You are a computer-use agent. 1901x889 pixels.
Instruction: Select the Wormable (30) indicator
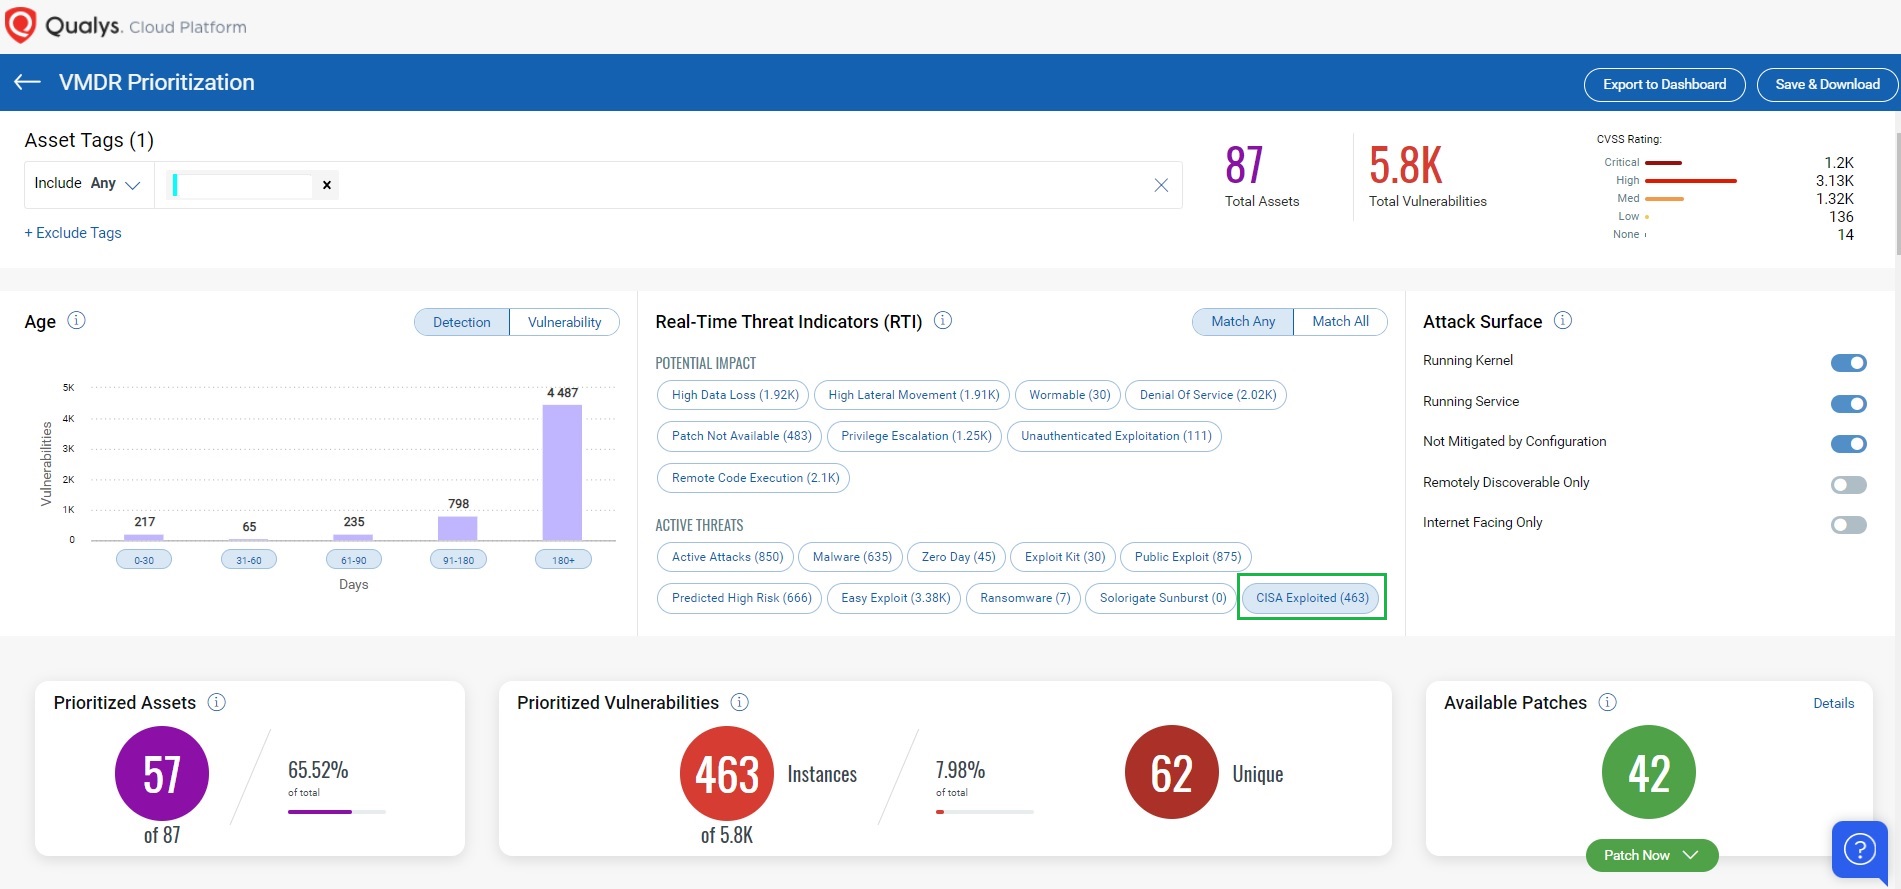1069,395
